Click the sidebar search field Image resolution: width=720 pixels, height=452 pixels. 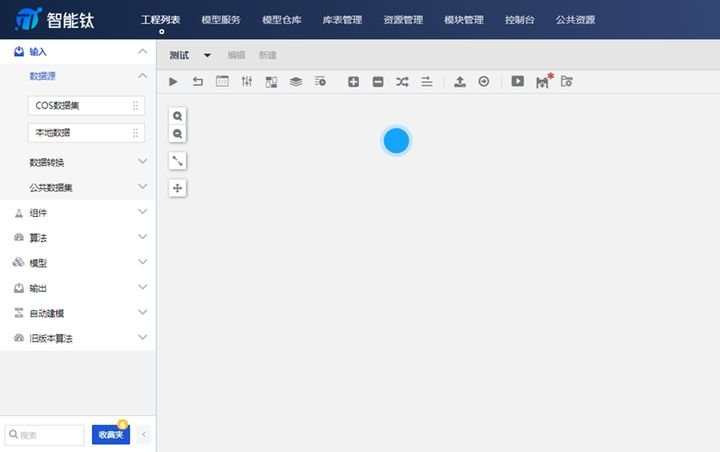[x=45, y=435]
